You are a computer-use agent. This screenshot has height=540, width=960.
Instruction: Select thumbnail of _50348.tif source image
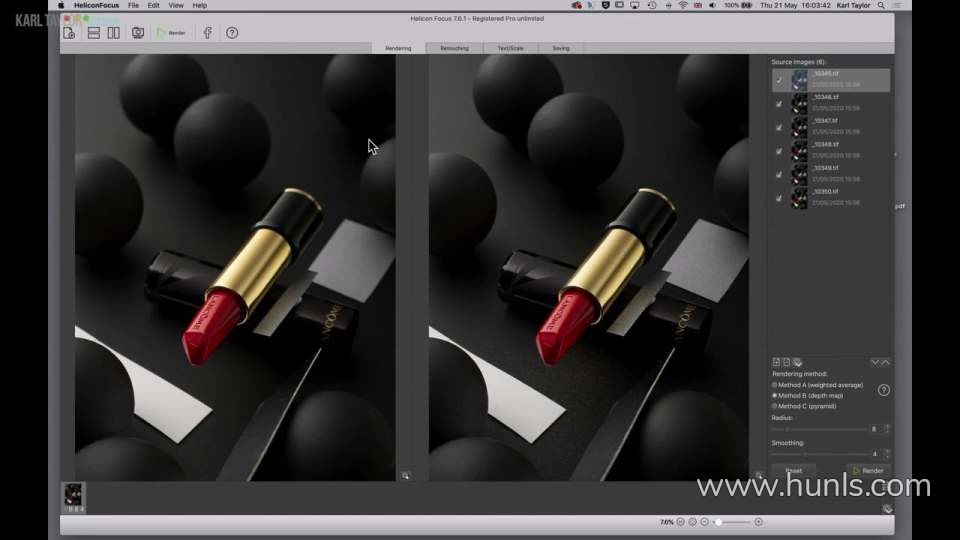[799, 151]
